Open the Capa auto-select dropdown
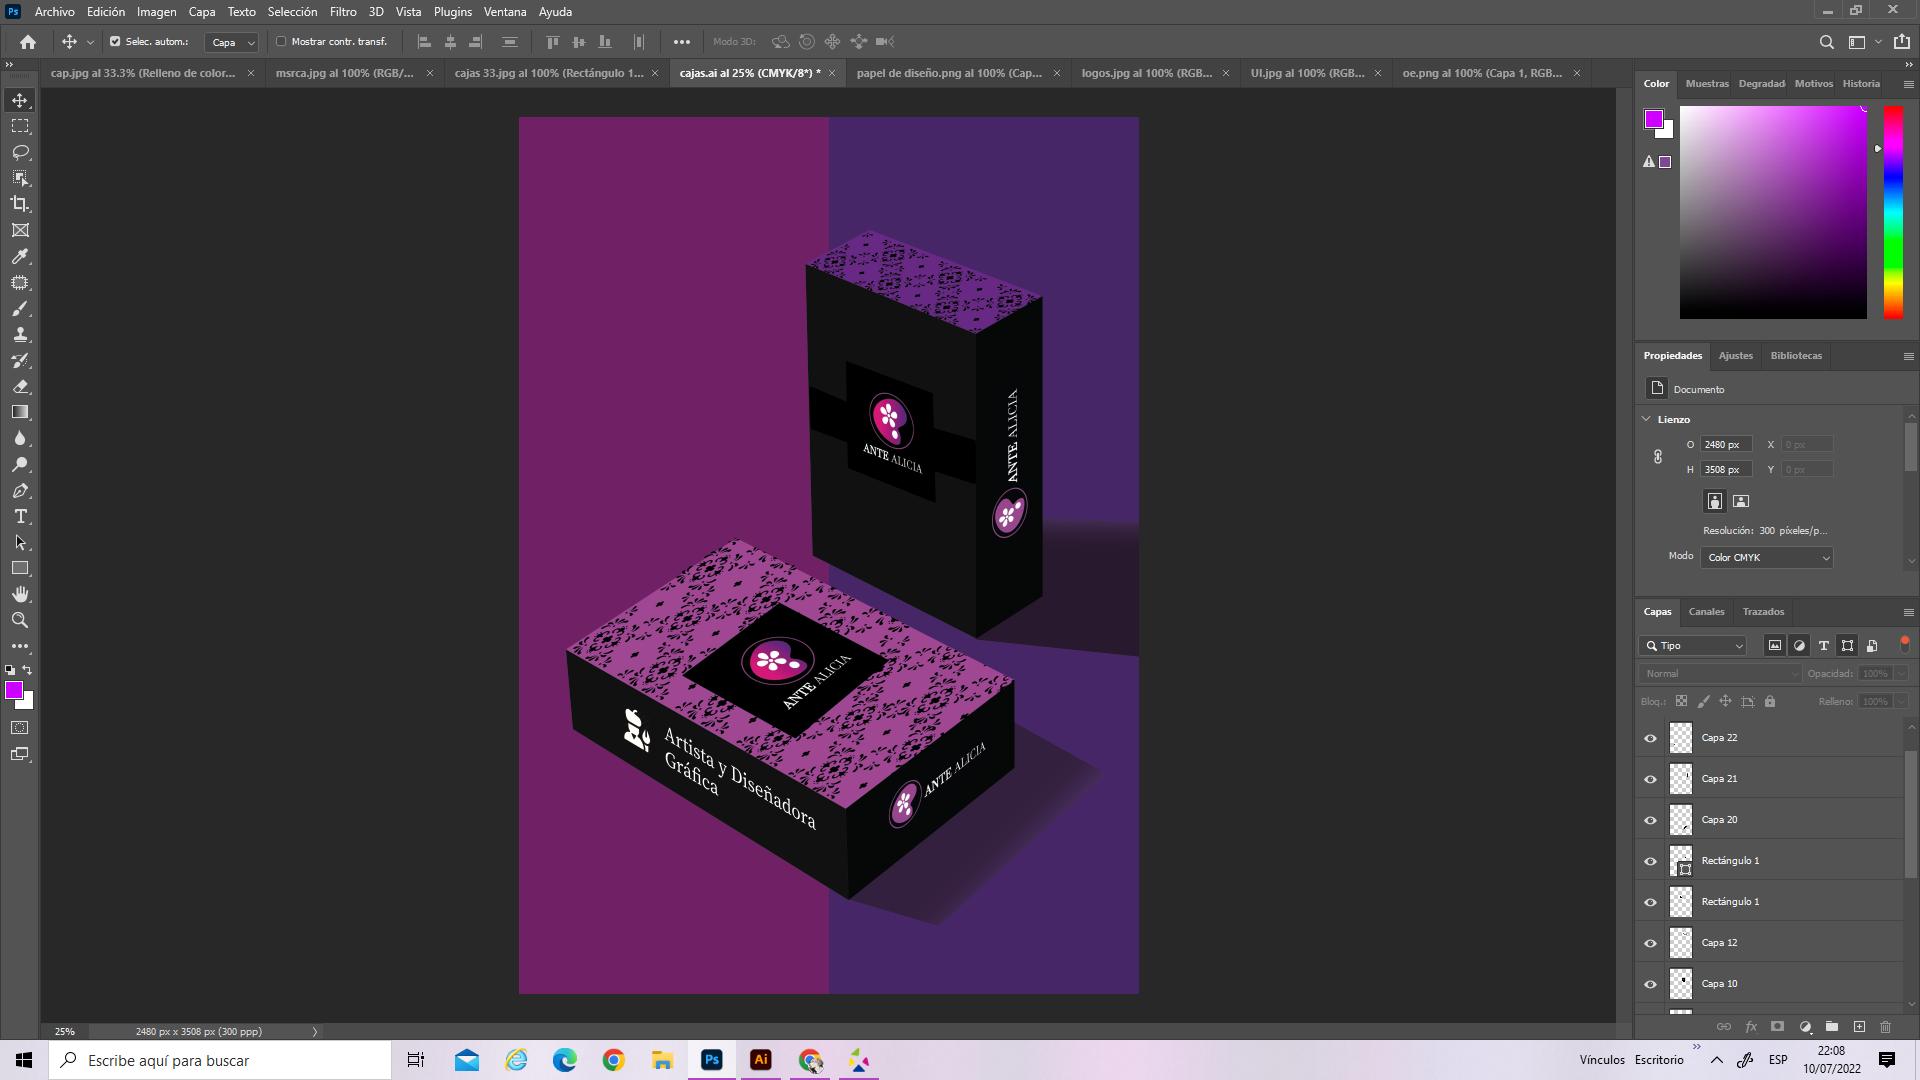 coord(232,42)
